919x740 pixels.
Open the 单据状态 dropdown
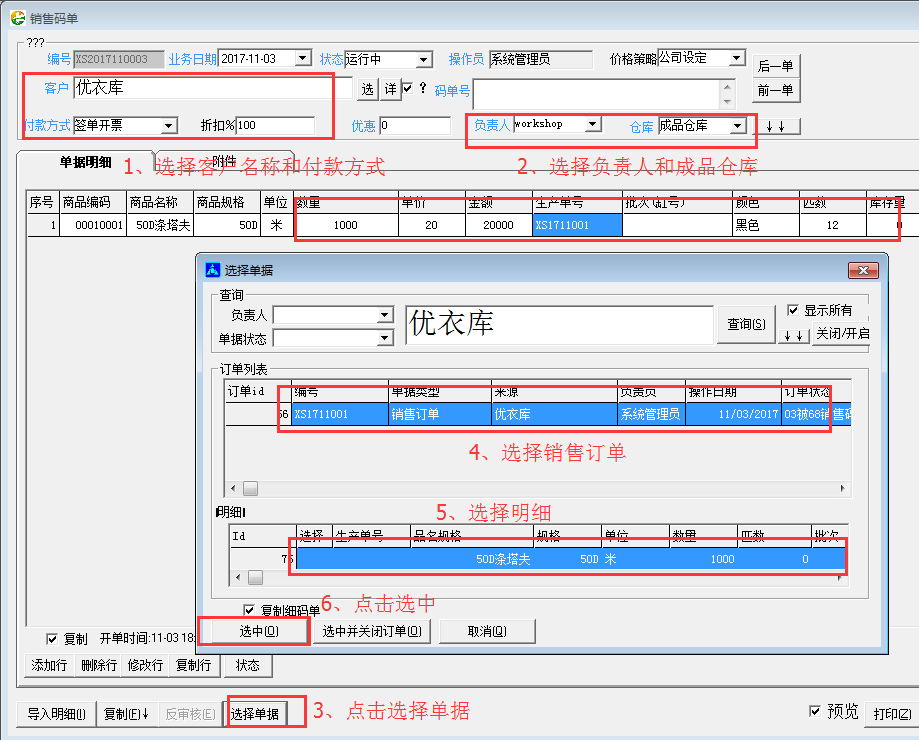point(384,338)
